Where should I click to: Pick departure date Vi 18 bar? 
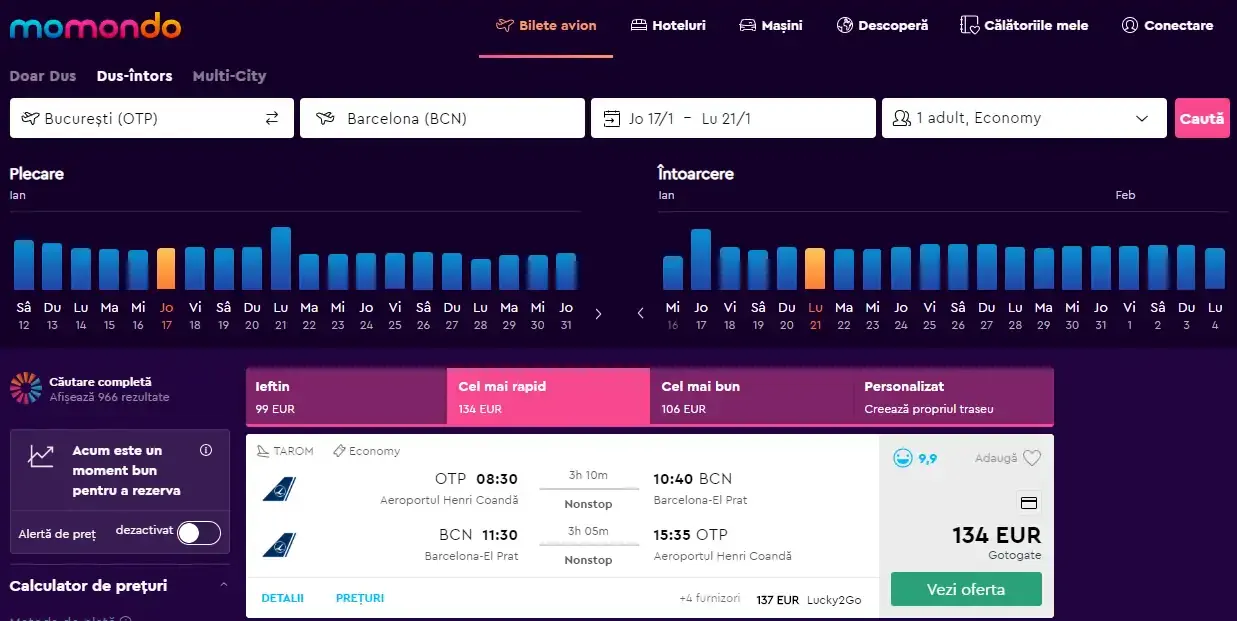point(195,269)
